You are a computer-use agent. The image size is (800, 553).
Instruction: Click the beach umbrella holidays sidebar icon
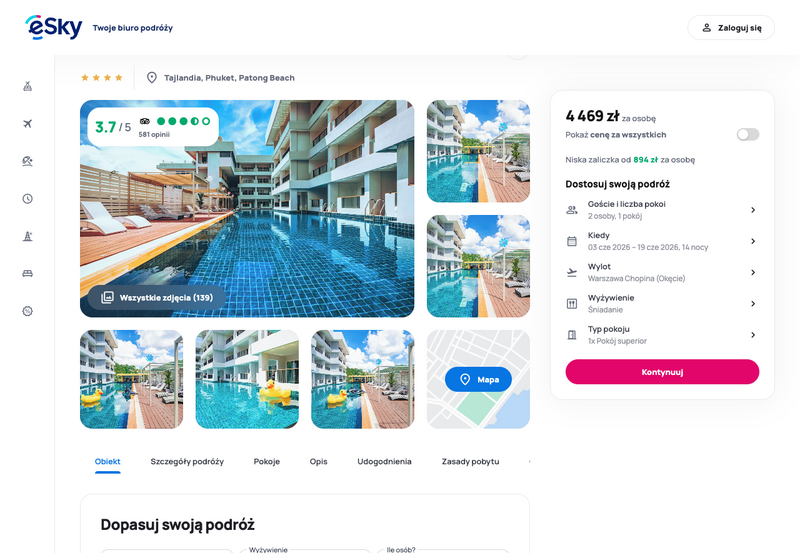28,161
